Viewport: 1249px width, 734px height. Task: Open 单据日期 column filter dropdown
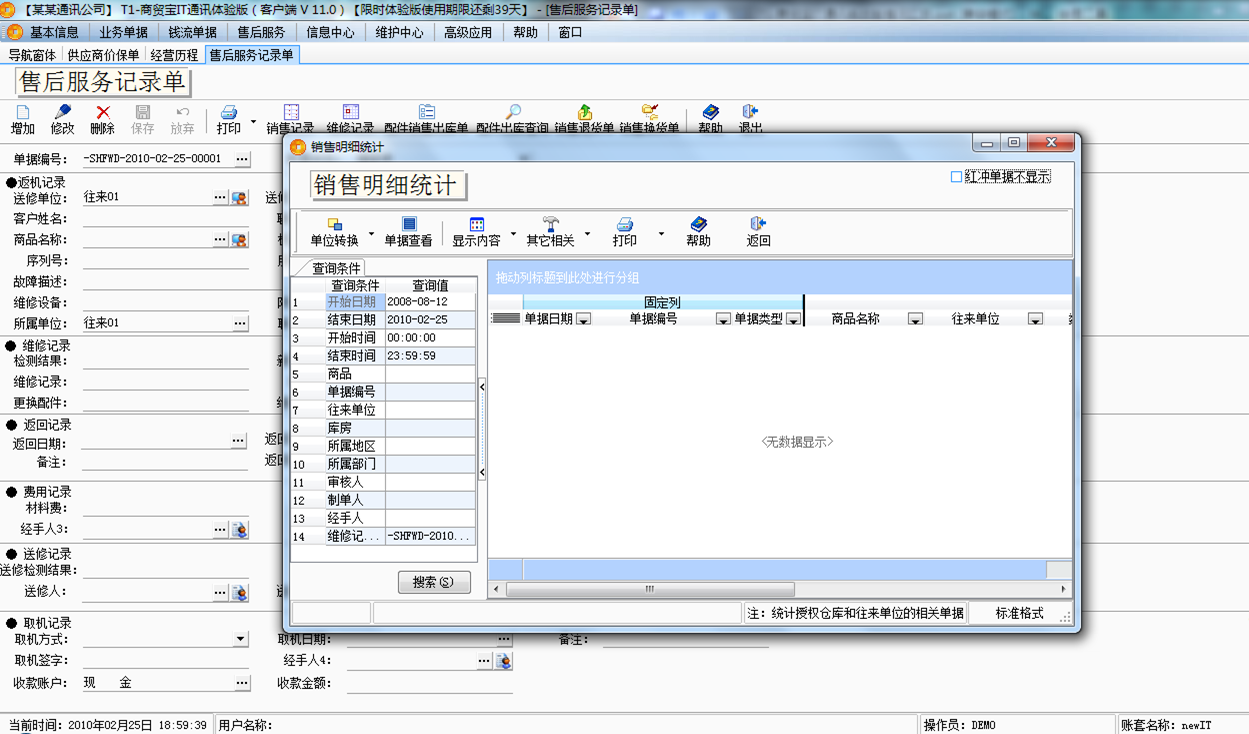tap(584, 319)
